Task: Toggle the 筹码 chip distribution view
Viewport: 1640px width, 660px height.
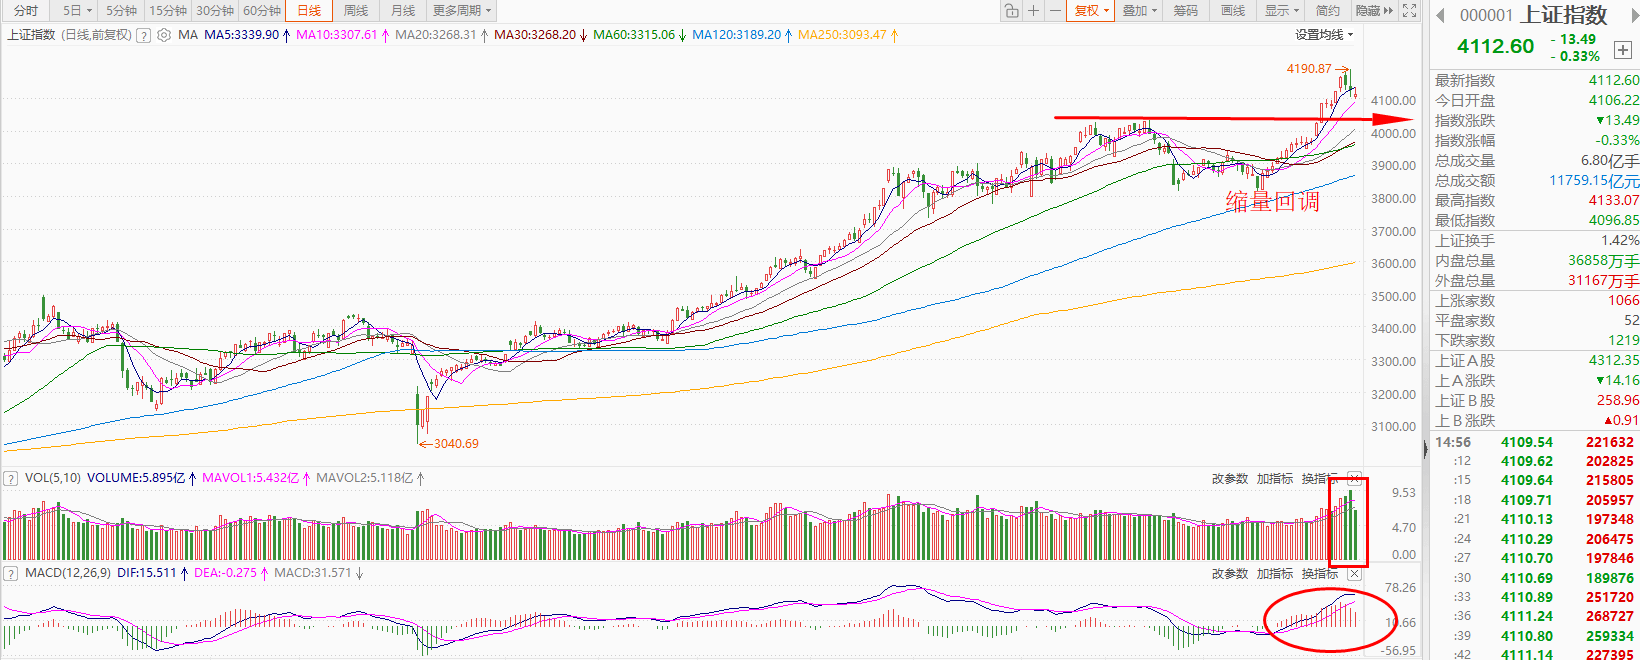Action: pyautogui.click(x=1186, y=11)
